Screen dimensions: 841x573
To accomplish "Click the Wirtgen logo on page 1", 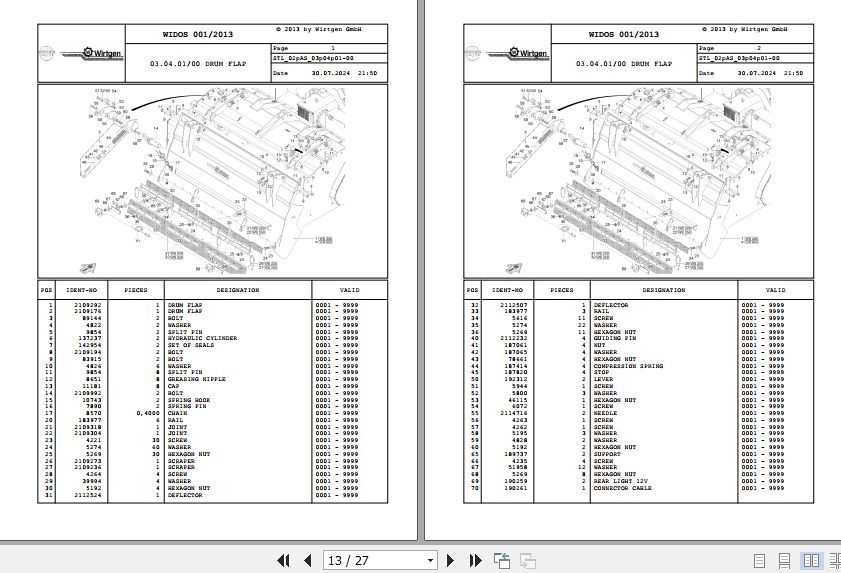I will (91, 53).
